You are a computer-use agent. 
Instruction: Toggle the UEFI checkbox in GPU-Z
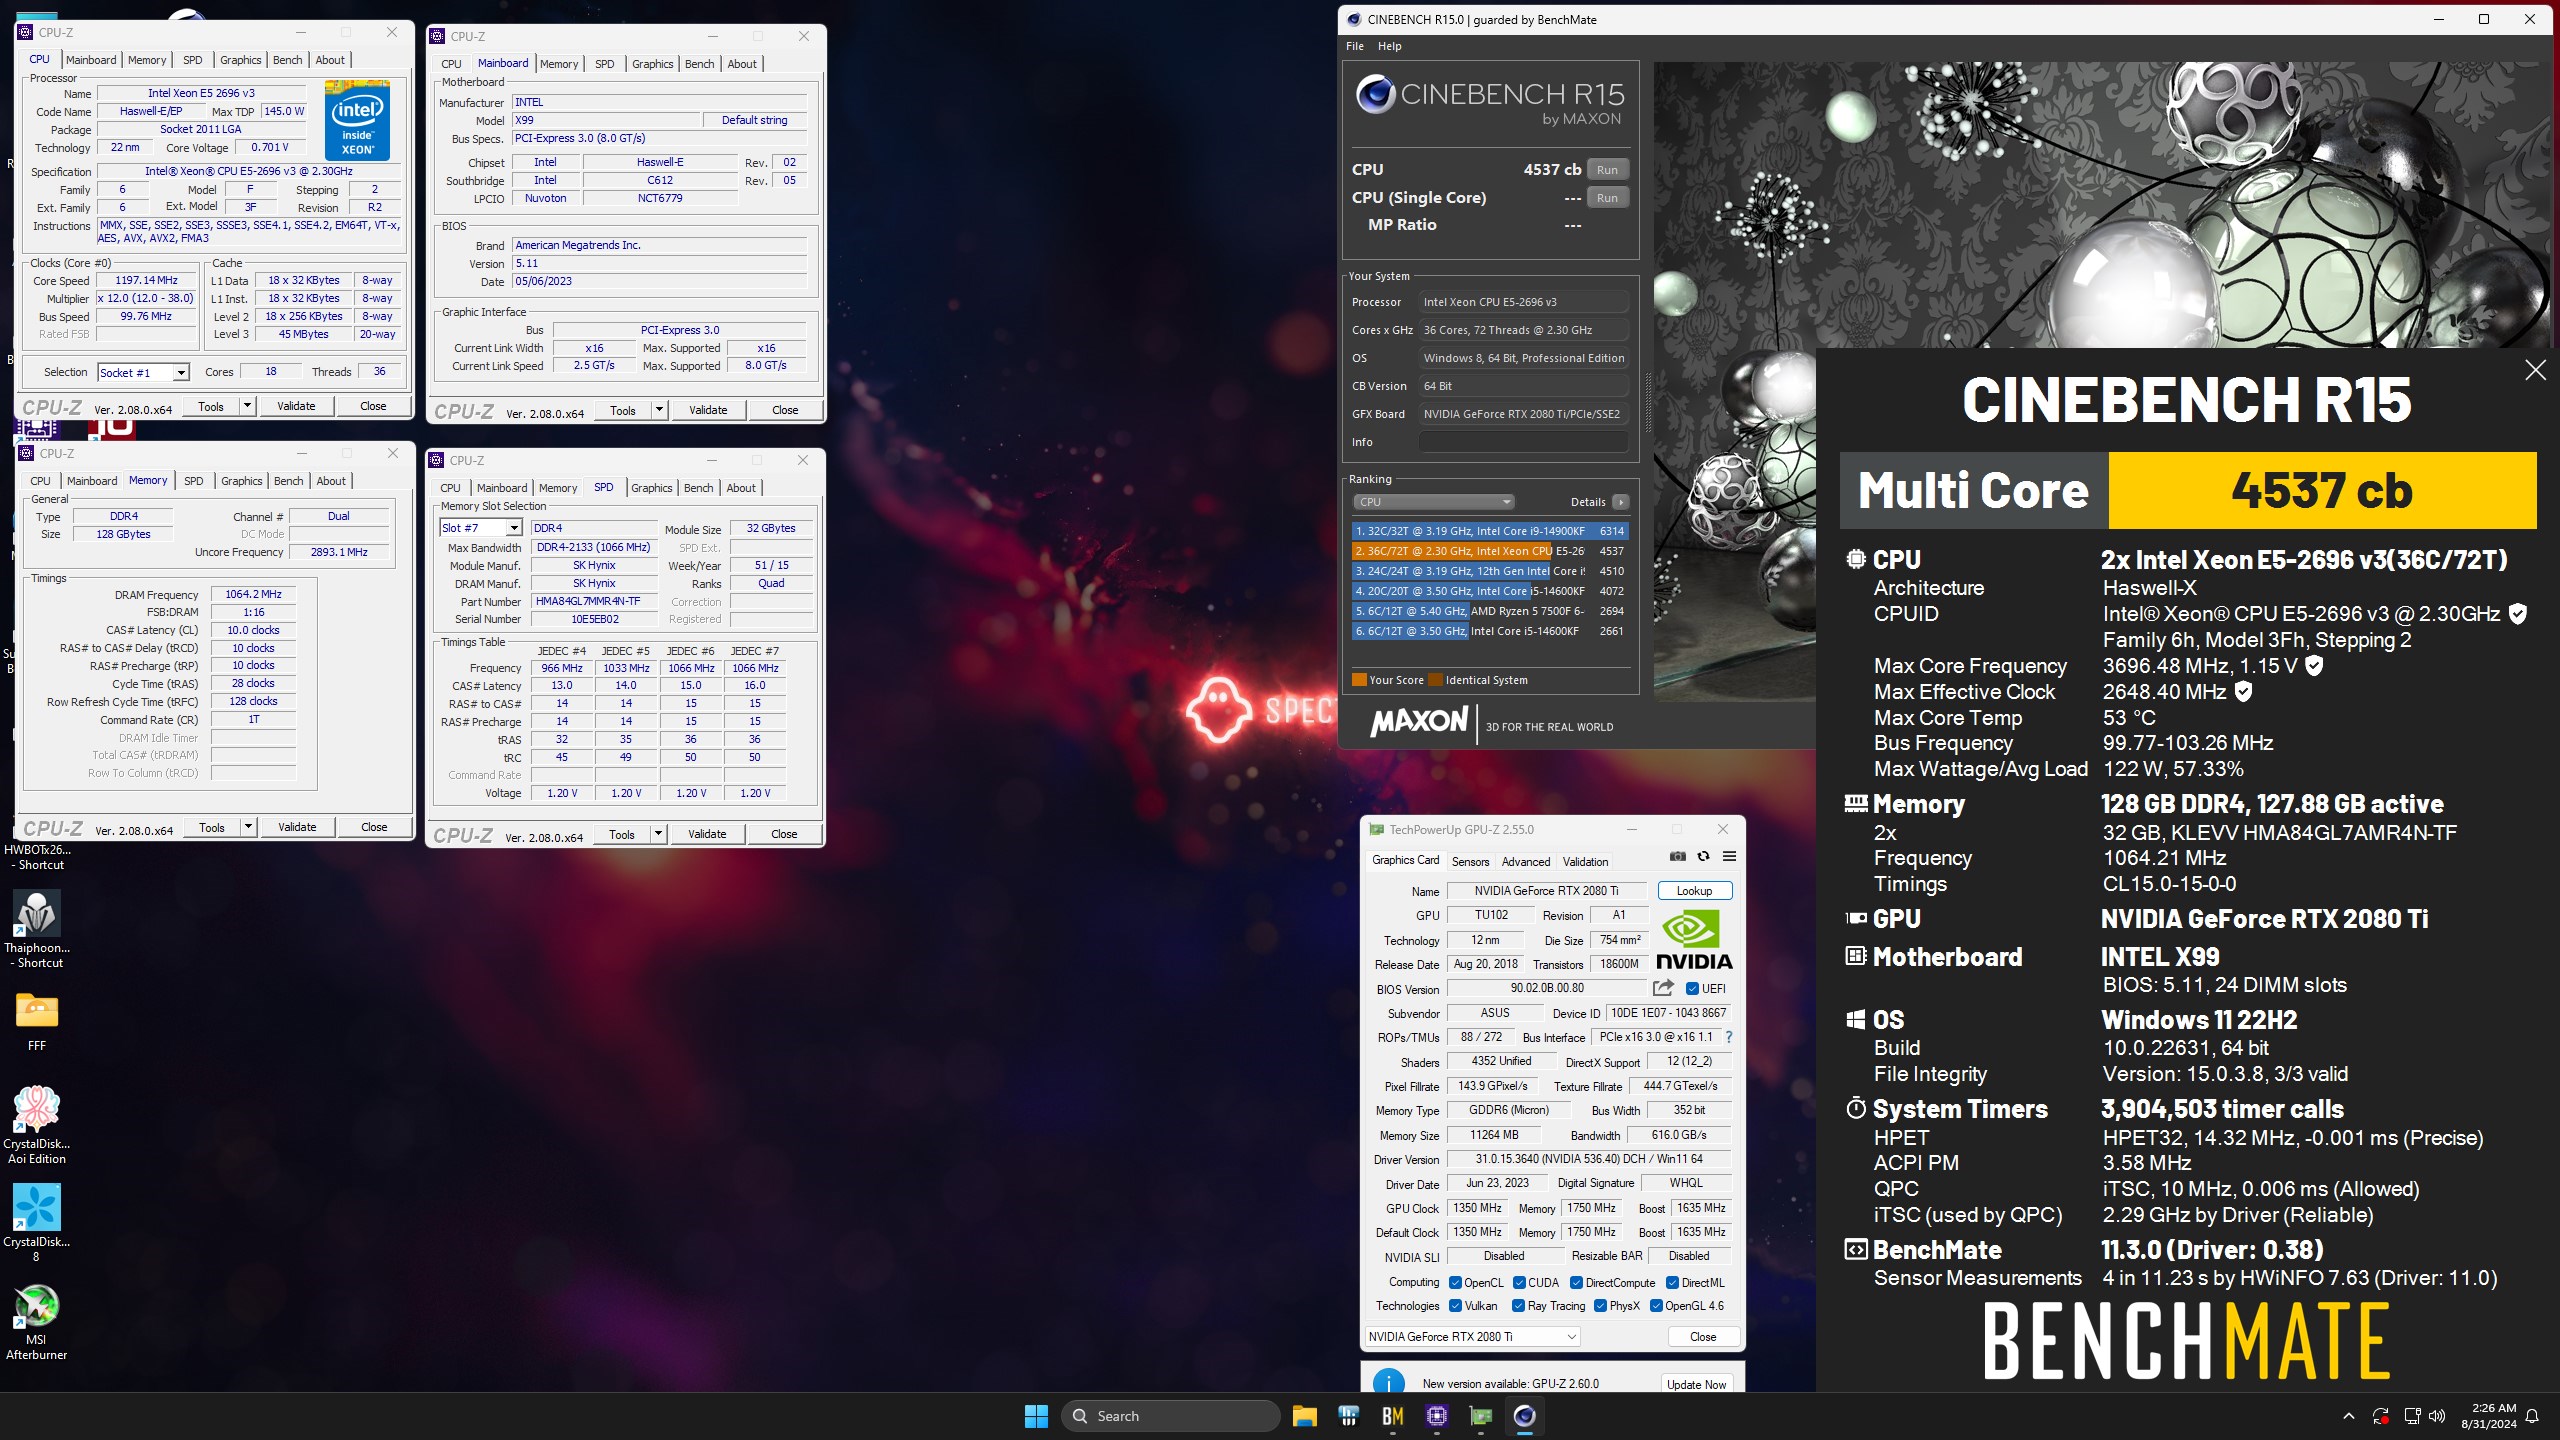pyautogui.click(x=1692, y=989)
